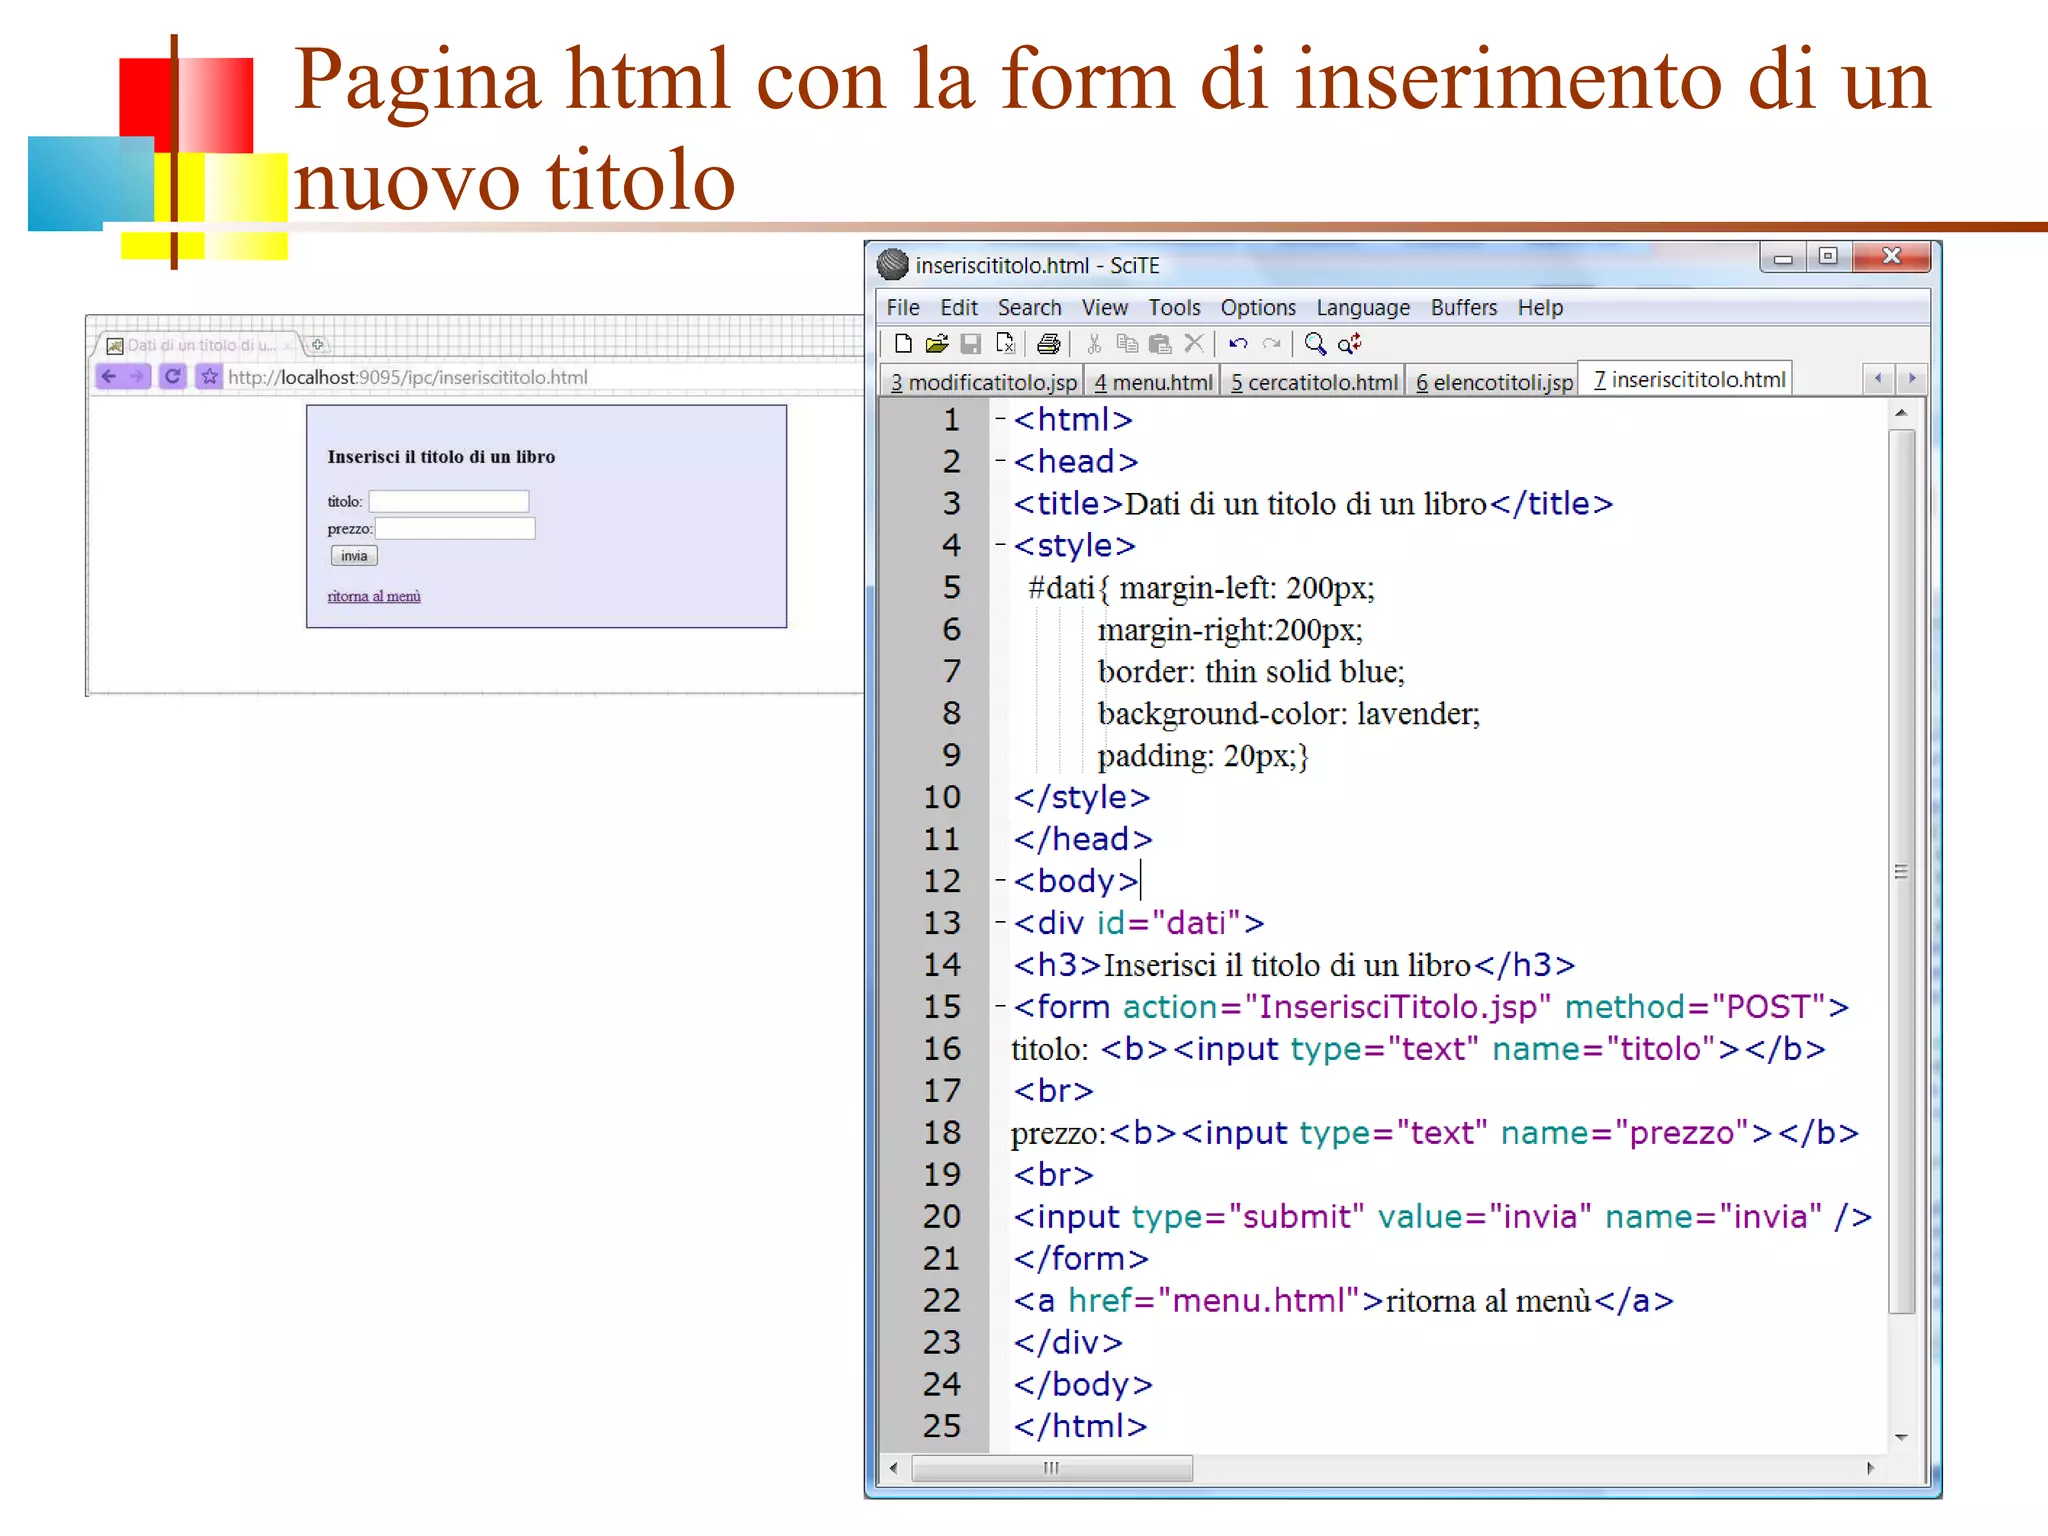
Task: Click the vertical scrollbar down arrow
Action: pyautogui.click(x=1902, y=1438)
